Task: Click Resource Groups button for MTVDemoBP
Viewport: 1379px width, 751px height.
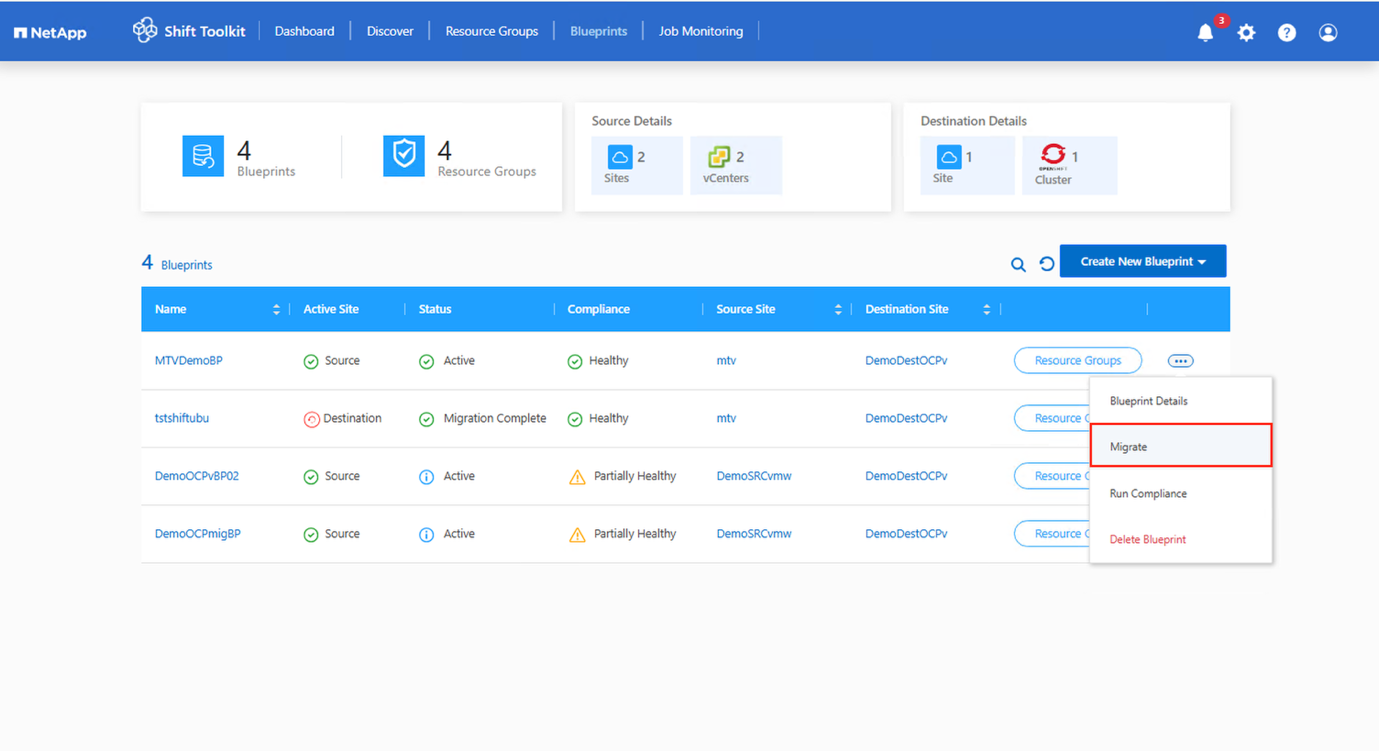Action: coord(1077,361)
